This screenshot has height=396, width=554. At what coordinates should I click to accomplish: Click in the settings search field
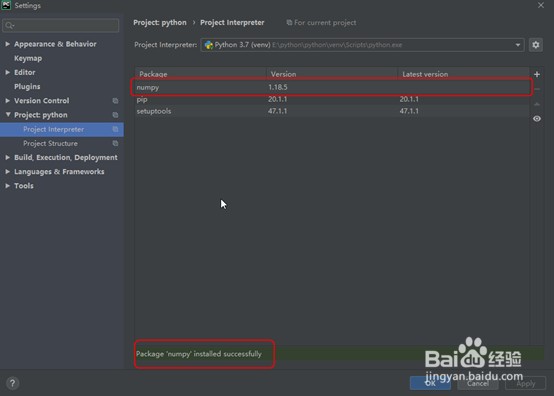point(61,25)
